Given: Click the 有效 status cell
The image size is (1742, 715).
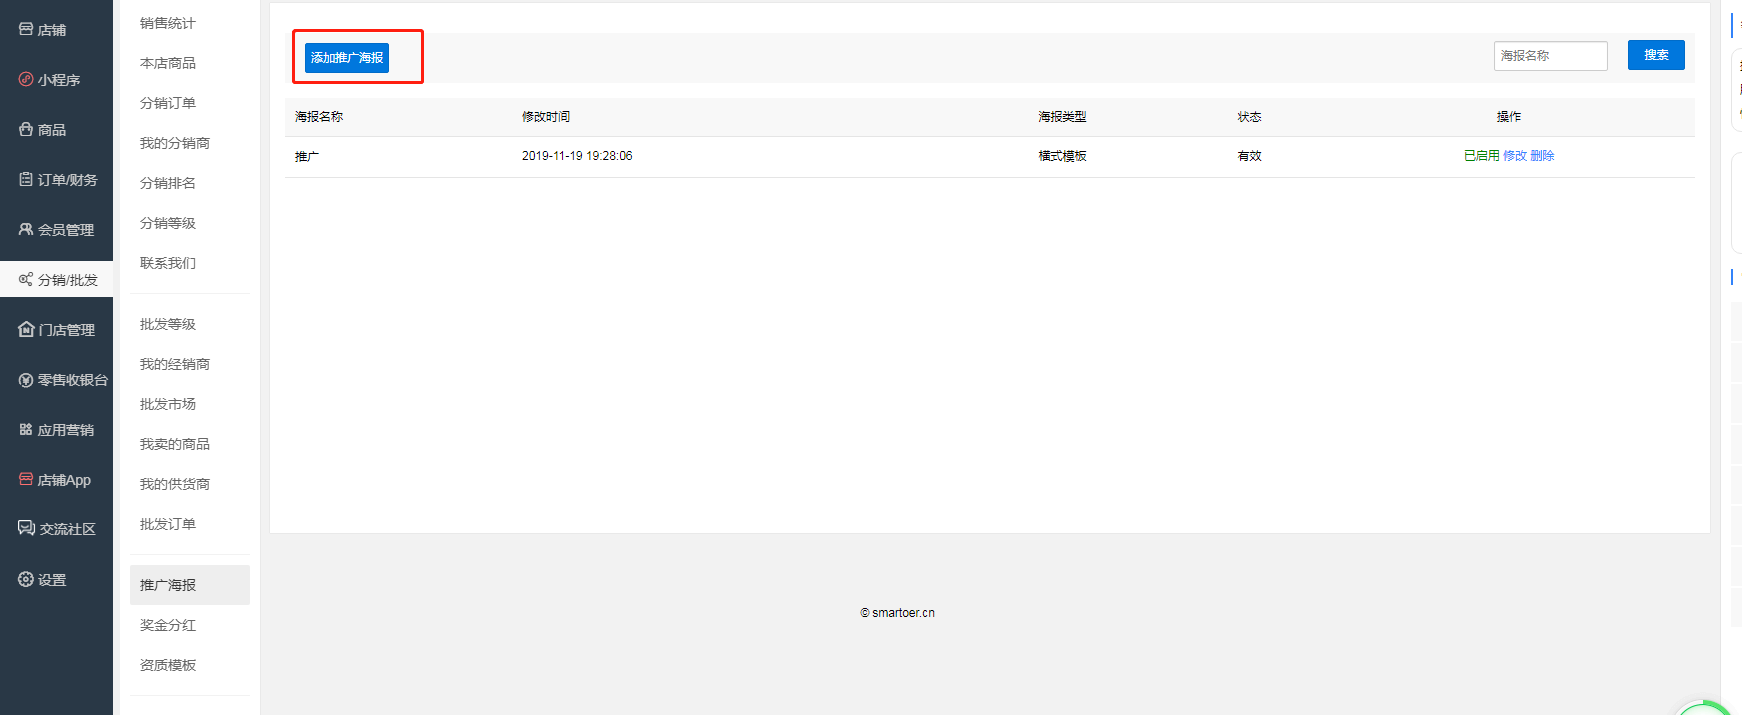Looking at the screenshot, I should point(1249,156).
